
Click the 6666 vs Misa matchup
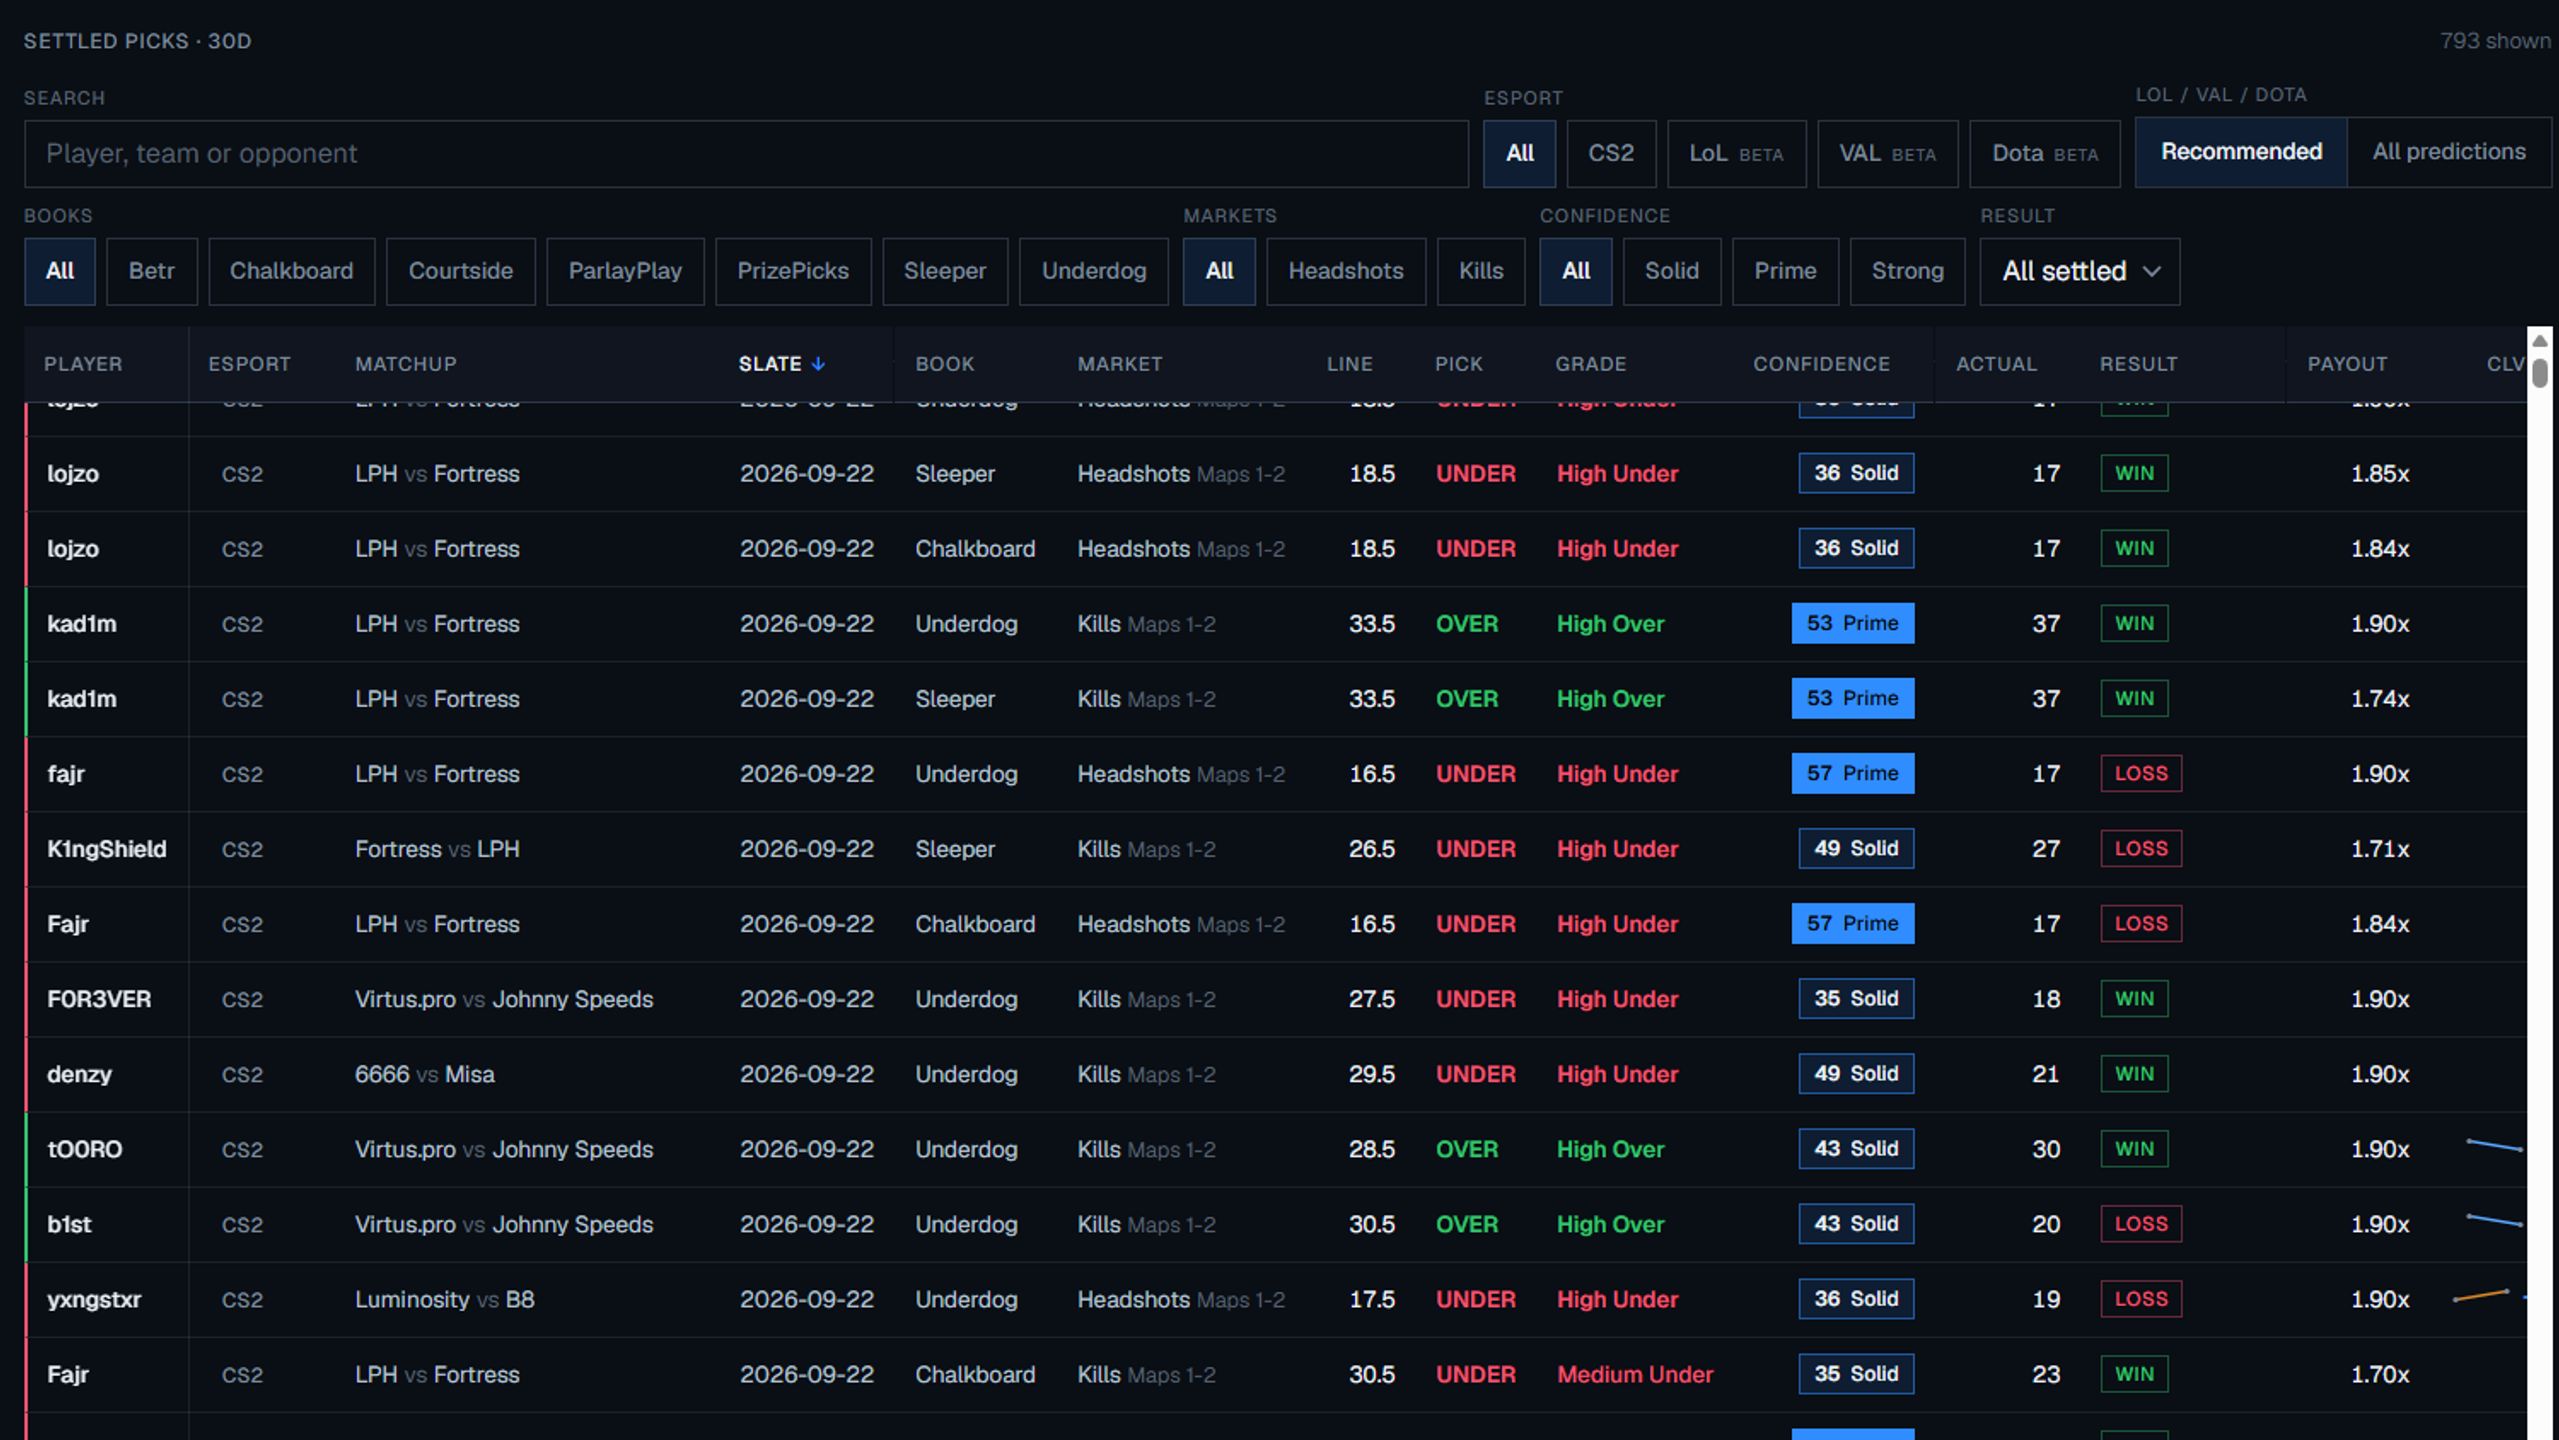pos(424,1075)
